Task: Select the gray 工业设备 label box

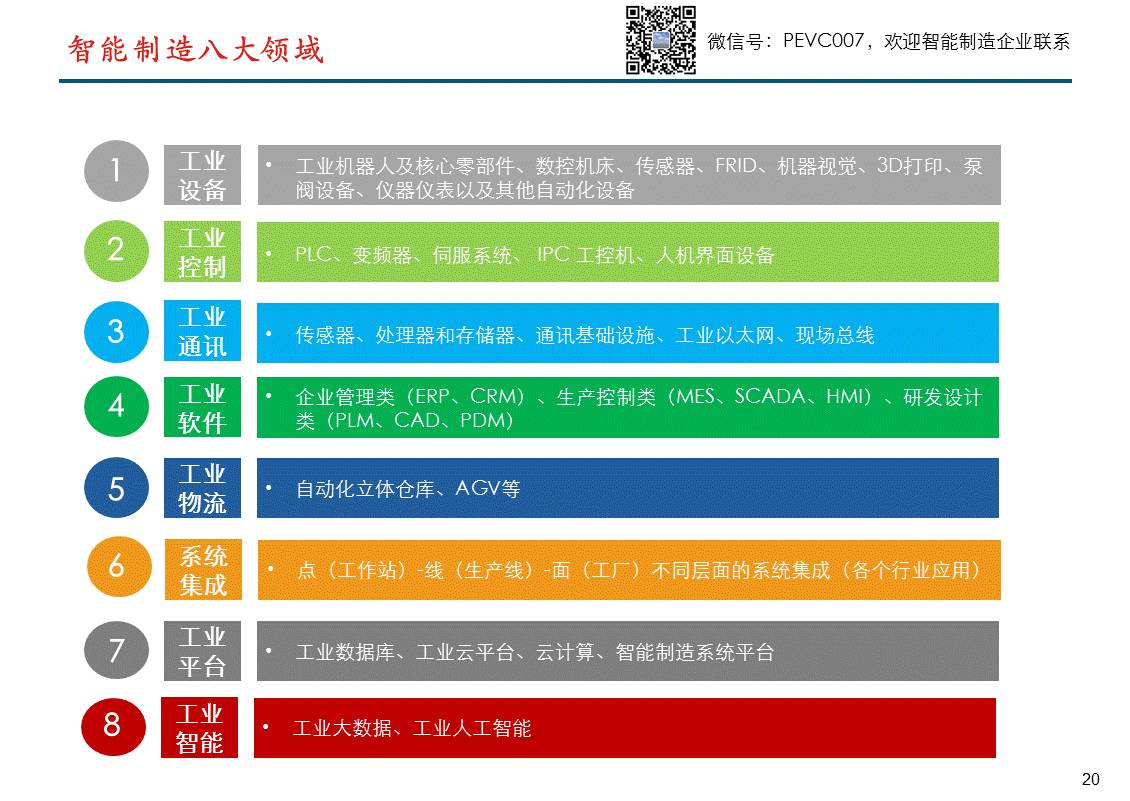Action: 202,175
